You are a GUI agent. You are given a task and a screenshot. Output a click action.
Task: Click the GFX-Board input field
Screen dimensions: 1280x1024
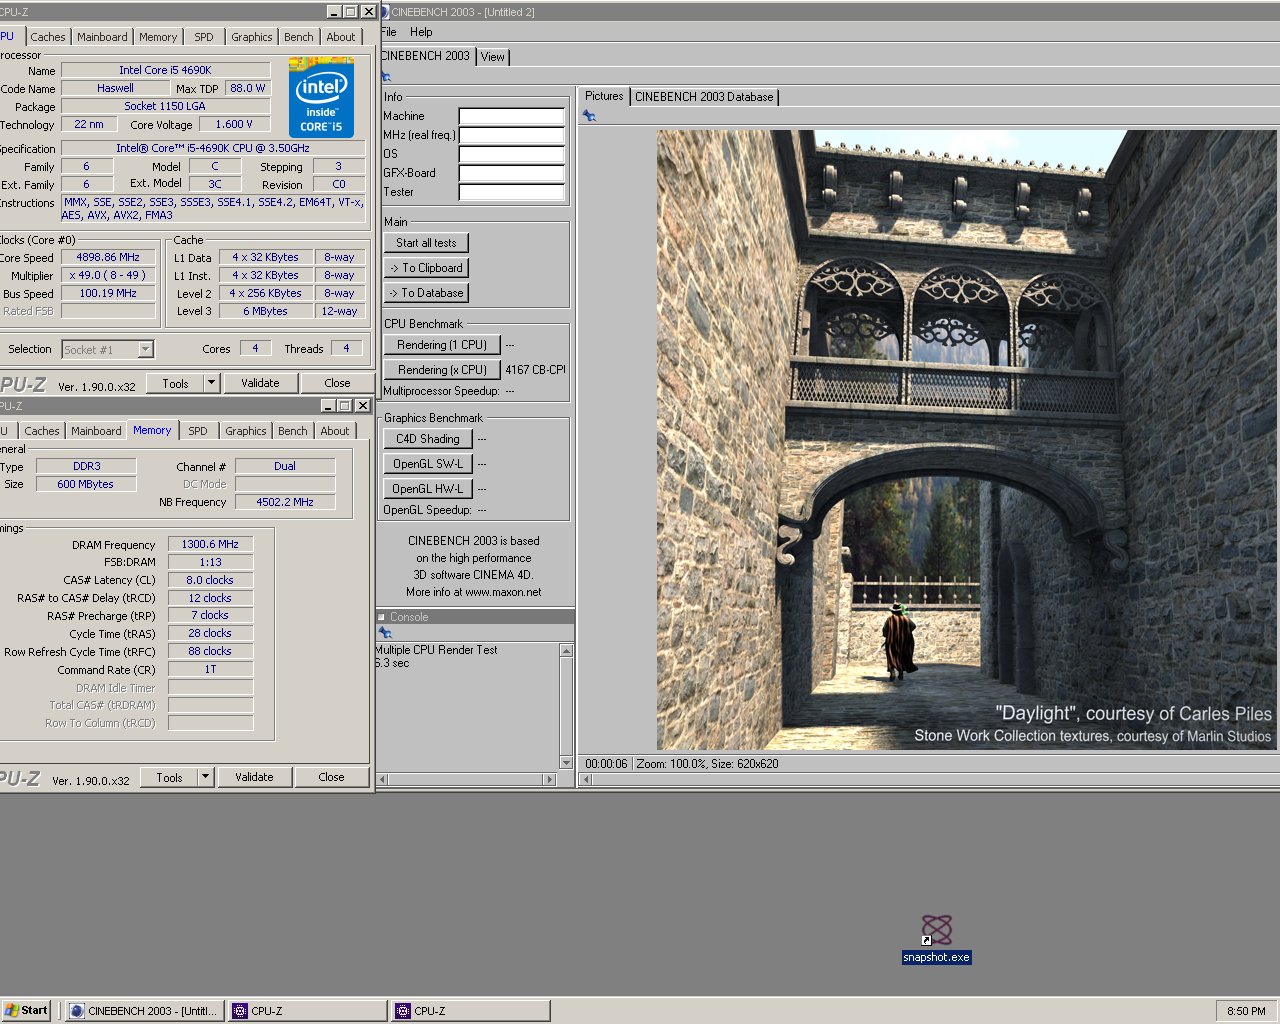coord(512,173)
